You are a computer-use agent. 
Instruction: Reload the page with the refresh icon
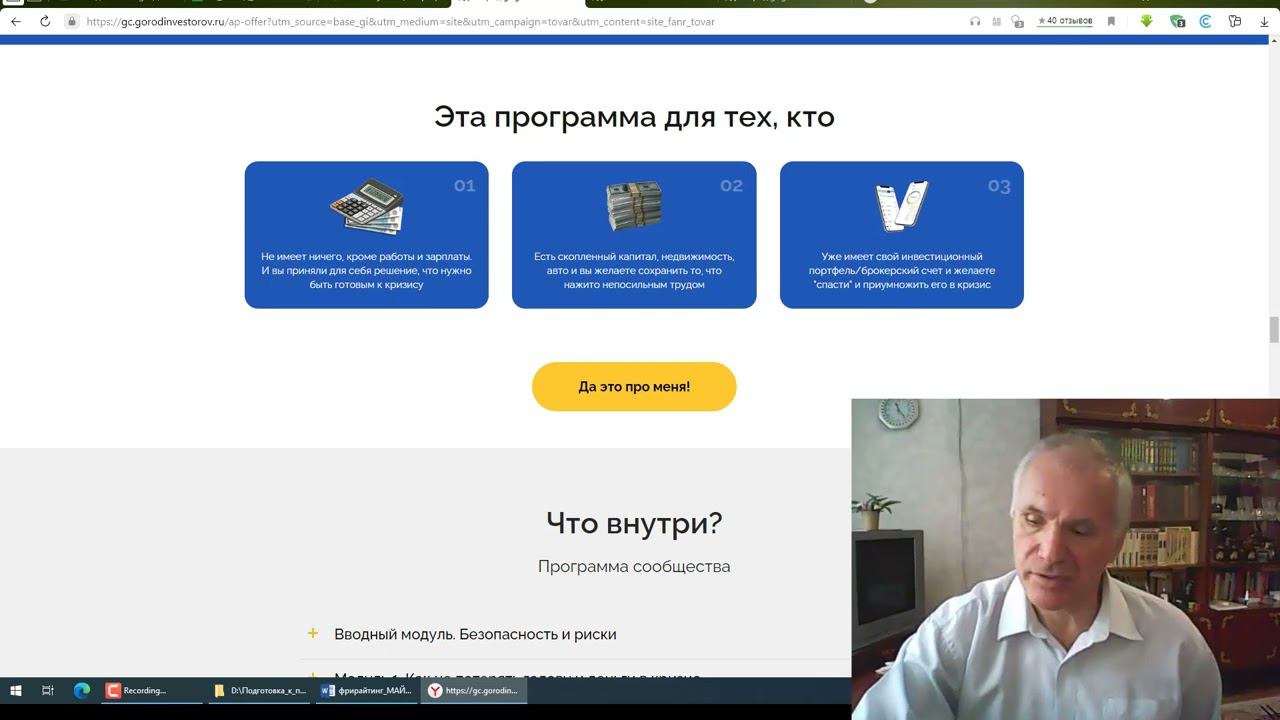pyautogui.click(x=45, y=21)
